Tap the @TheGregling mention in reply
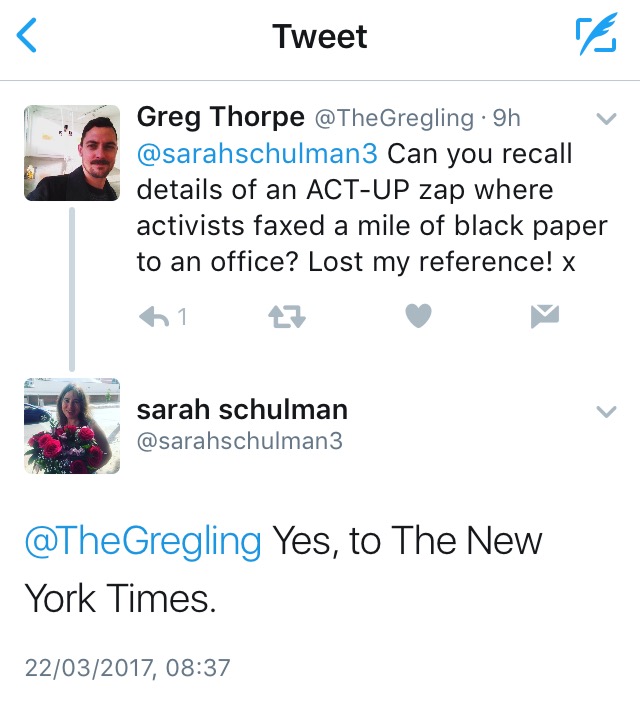The width and height of the screenshot is (640, 704). point(142,542)
